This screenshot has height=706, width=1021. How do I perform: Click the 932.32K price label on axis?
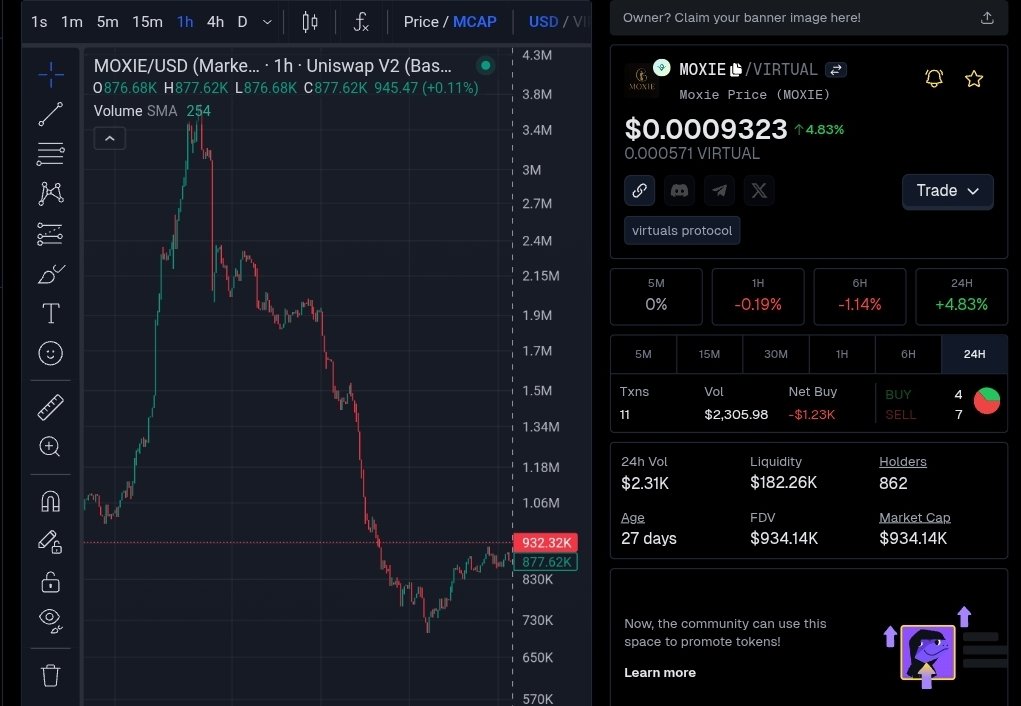(546, 543)
